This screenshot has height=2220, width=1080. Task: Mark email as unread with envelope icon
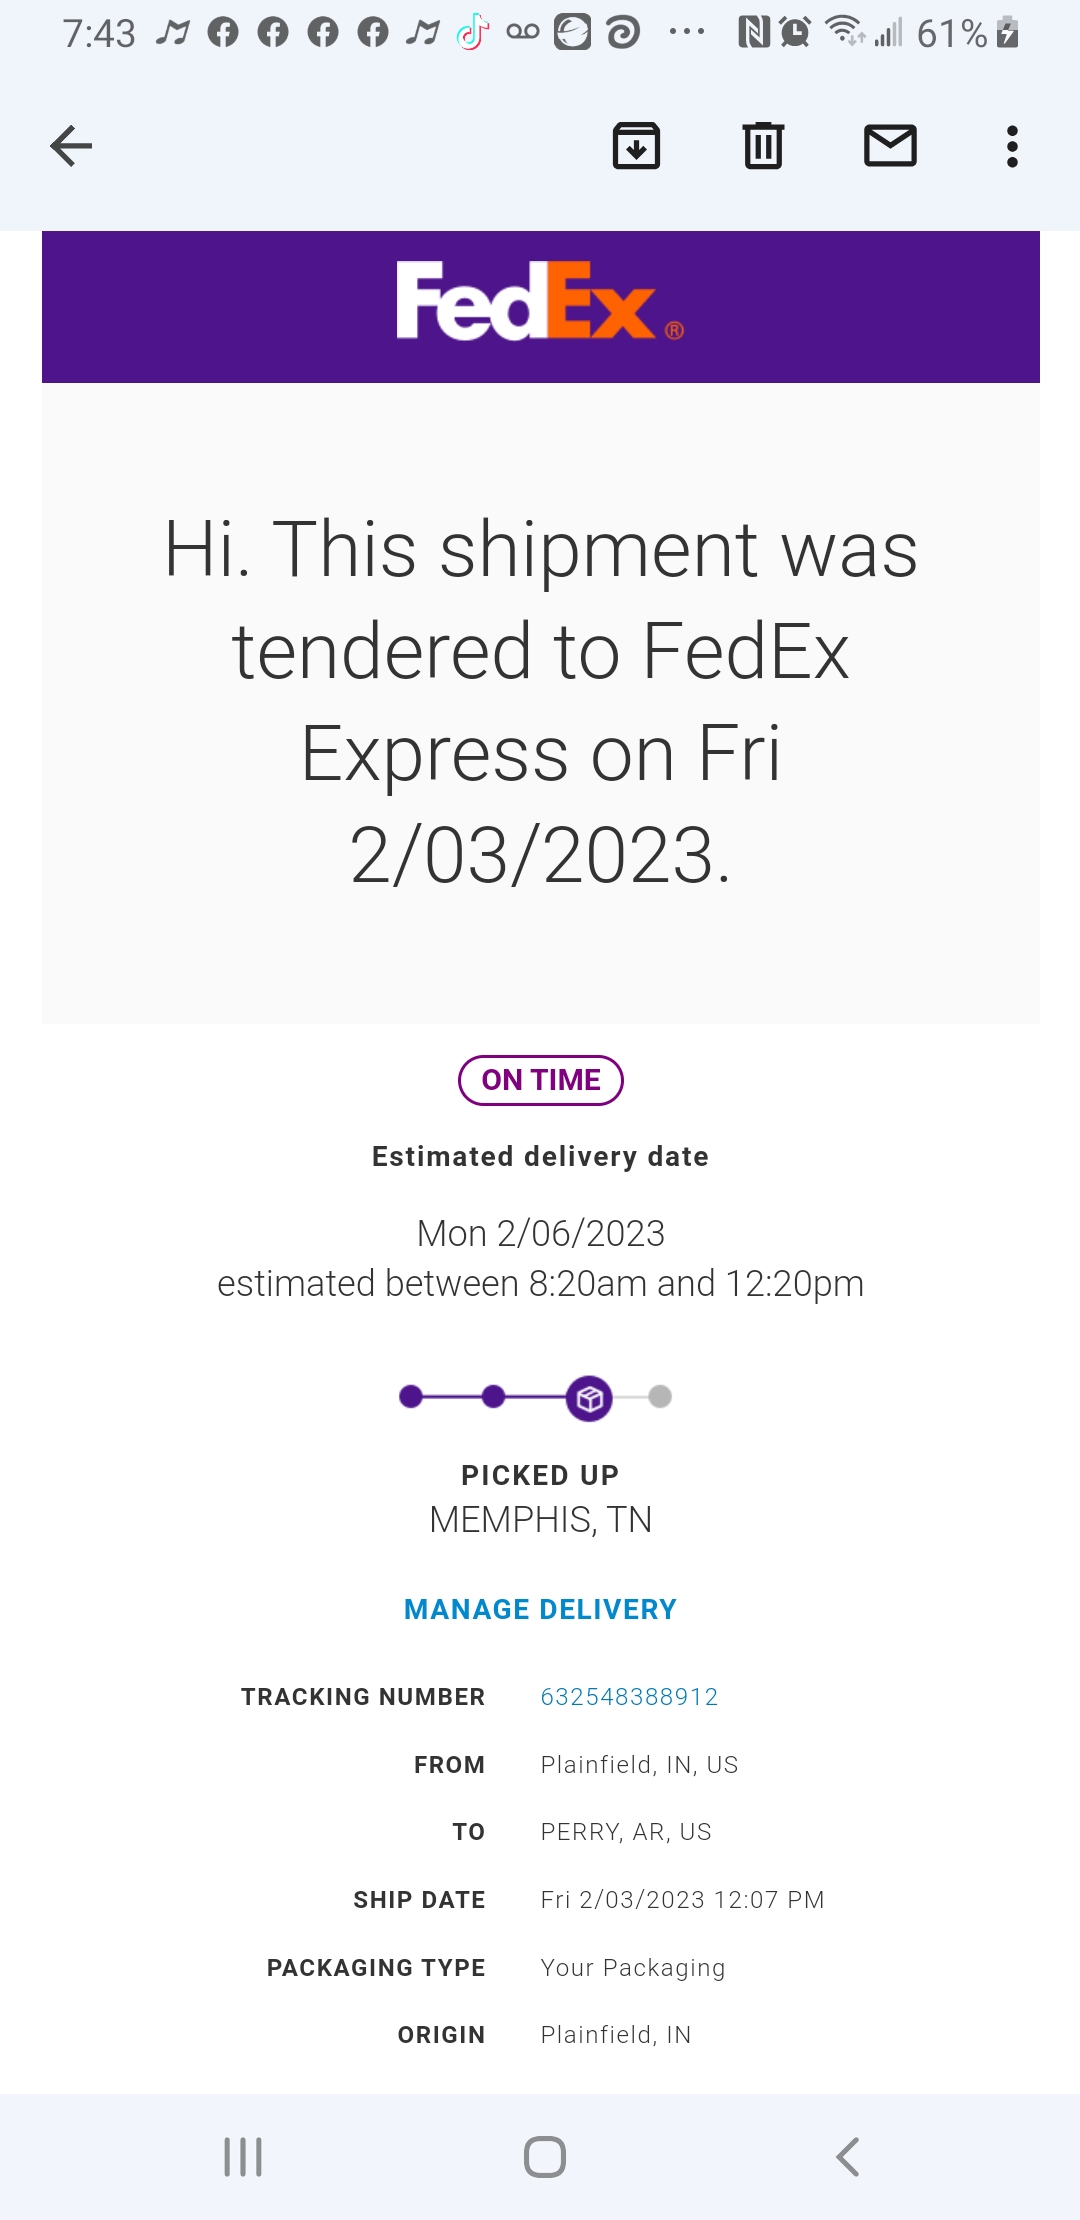pos(890,146)
